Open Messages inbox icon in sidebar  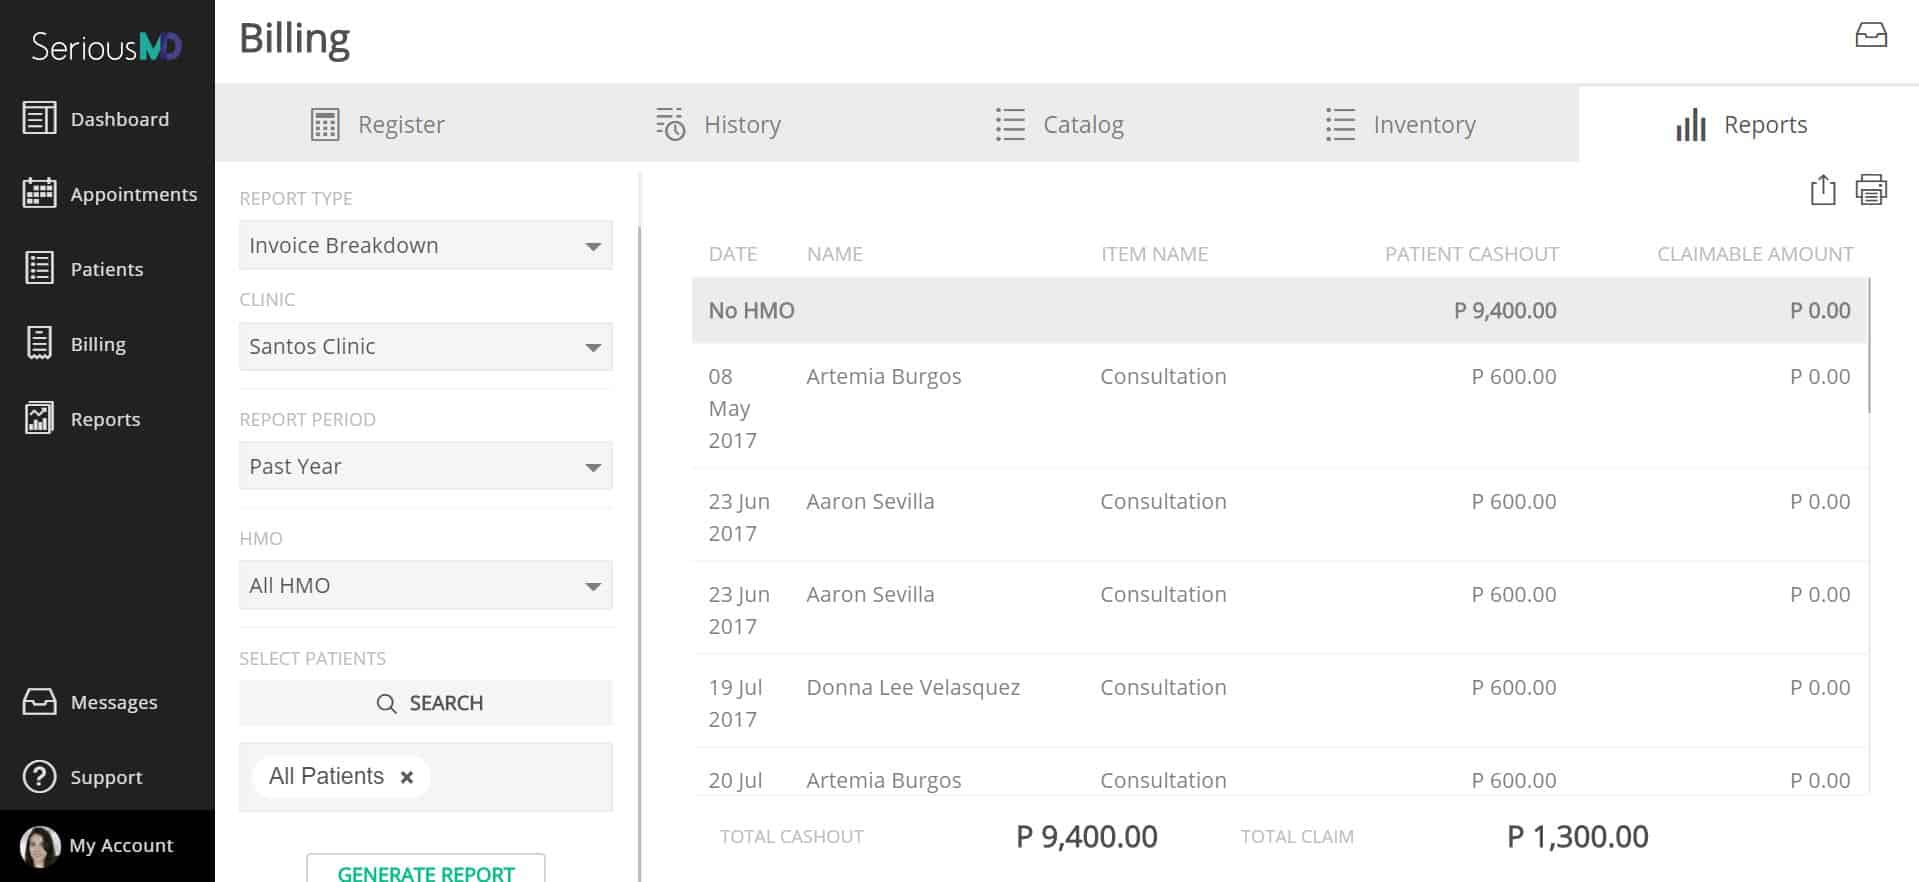(x=39, y=702)
